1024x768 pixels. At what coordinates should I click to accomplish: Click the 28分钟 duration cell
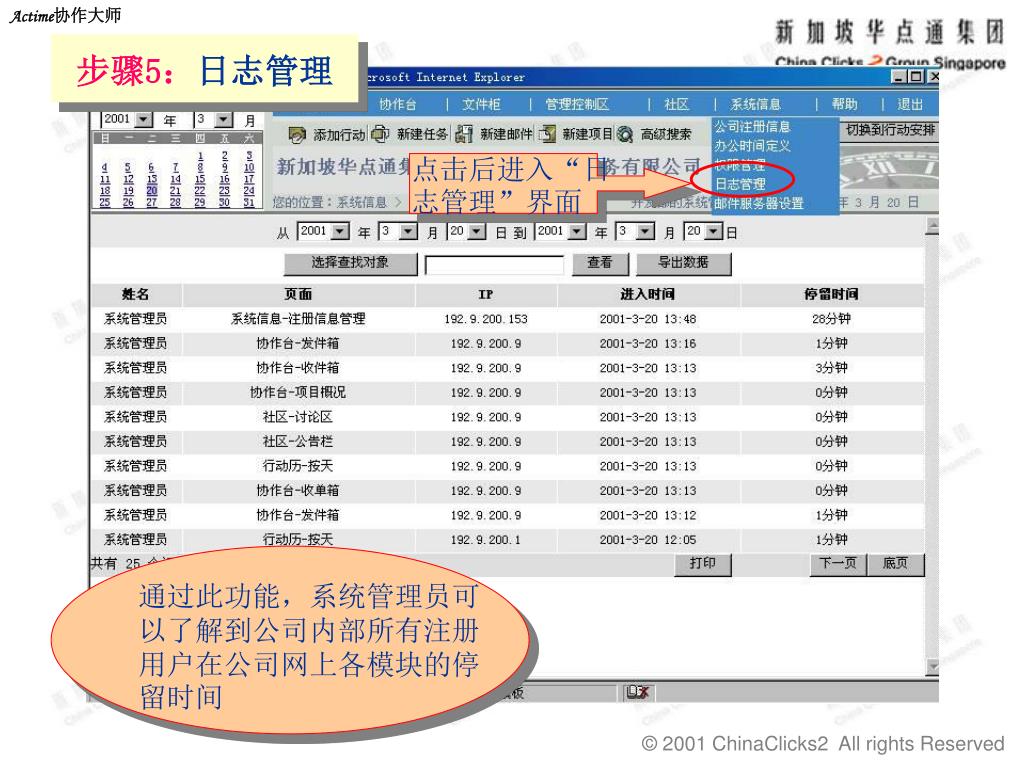pyautogui.click(x=831, y=319)
